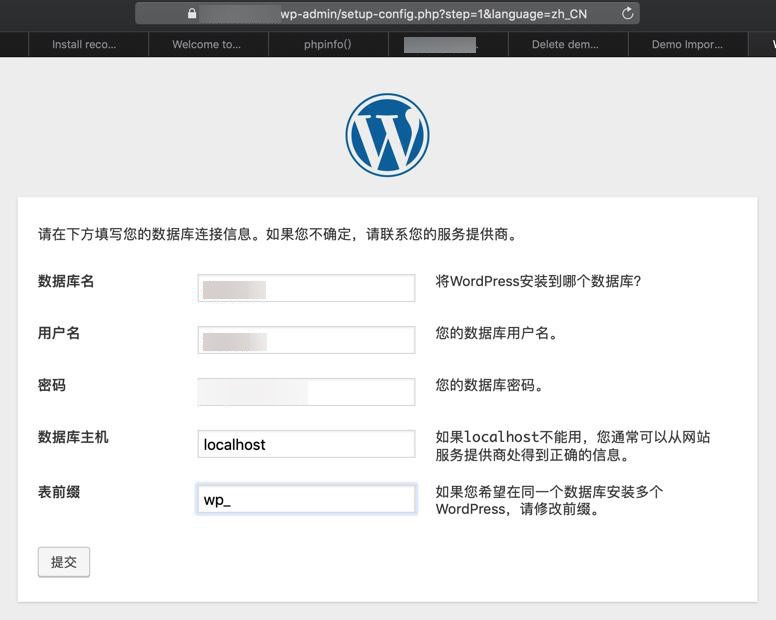Click the intro sentence starting 请在下方填写

coord(279,234)
